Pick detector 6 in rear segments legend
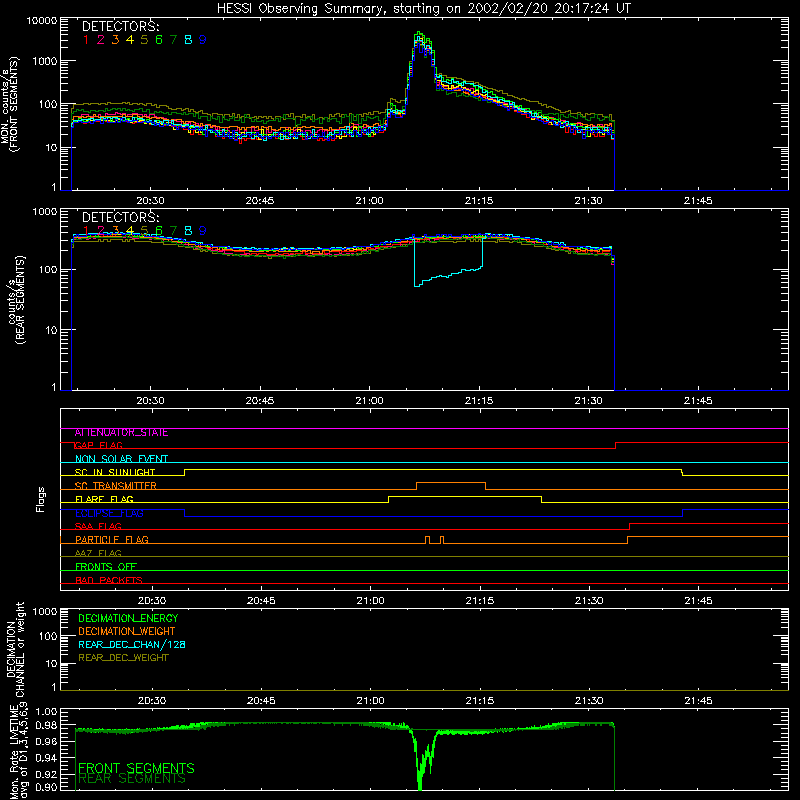This screenshot has width=800, height=800. click(x=159, y=231)
